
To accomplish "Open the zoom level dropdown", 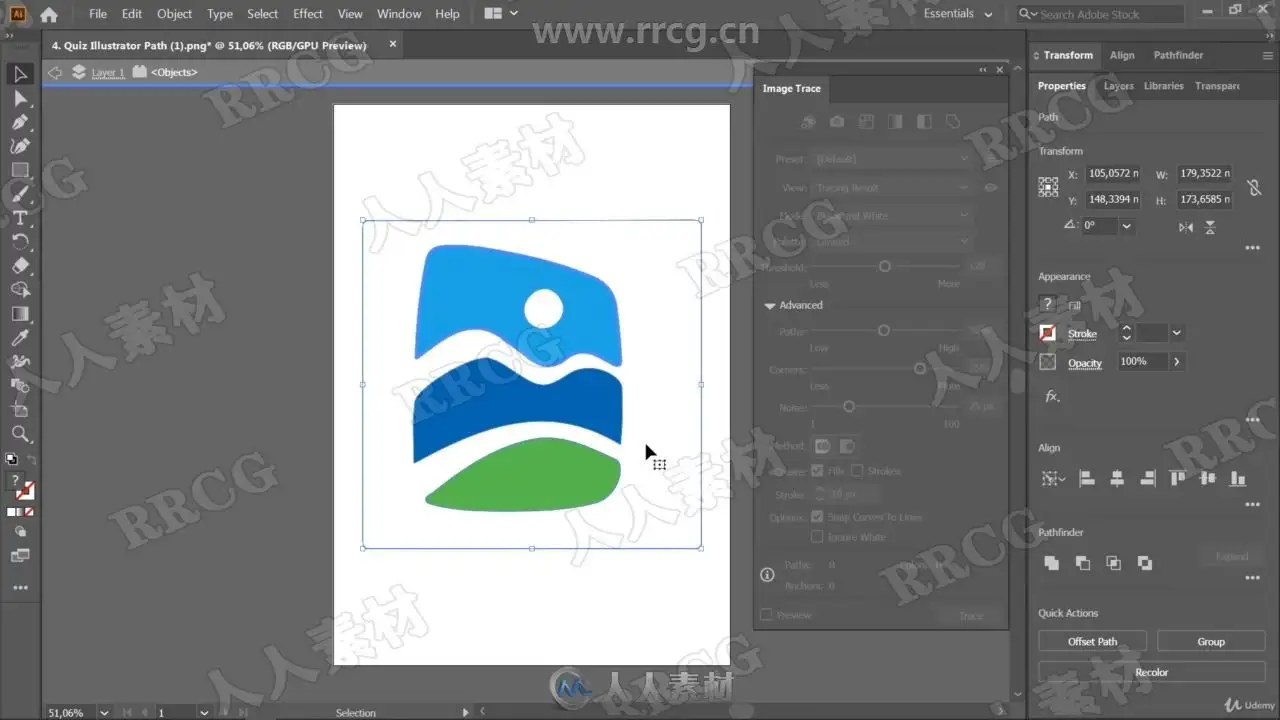I will tap(103, 712).
